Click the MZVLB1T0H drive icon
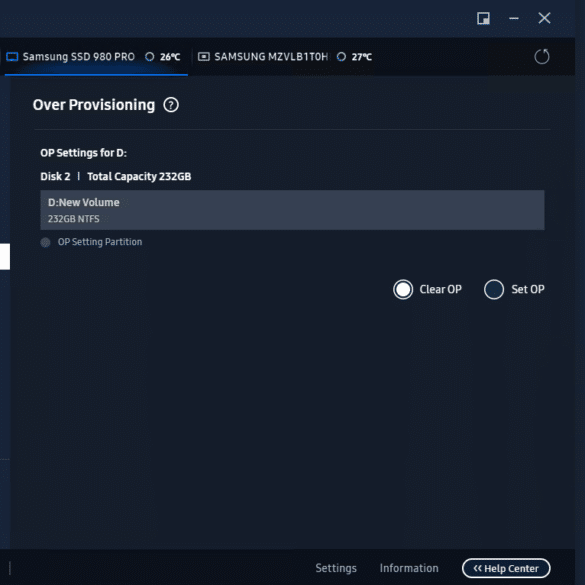The image size is (585, 585). point(203,57)
